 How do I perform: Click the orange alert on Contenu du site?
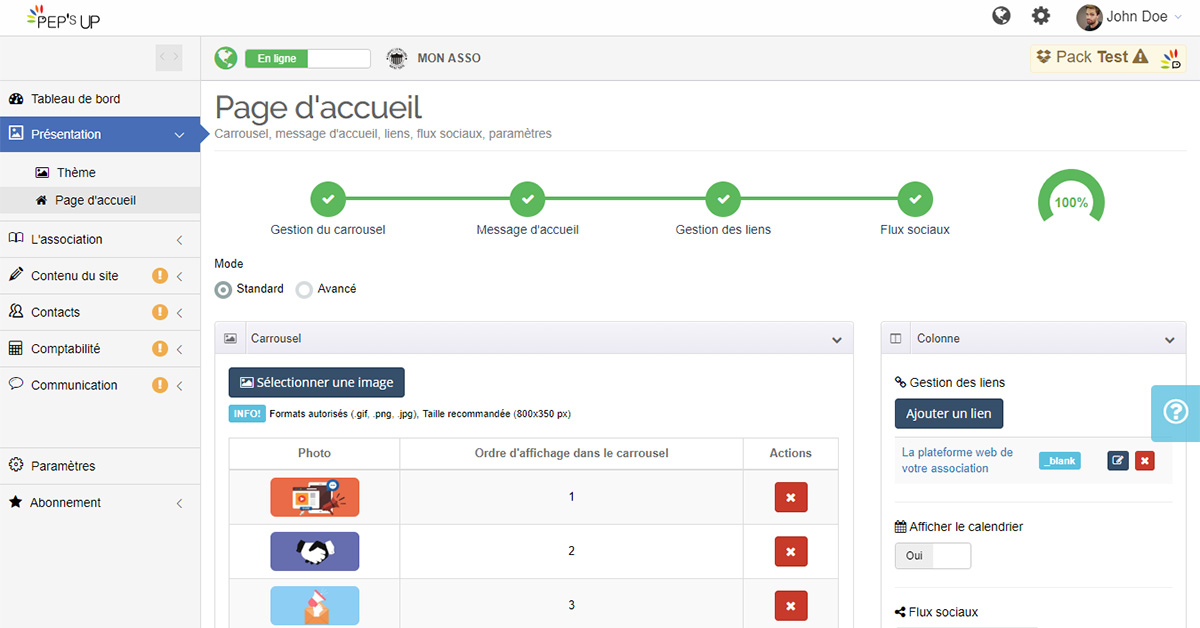coord(159,276)
